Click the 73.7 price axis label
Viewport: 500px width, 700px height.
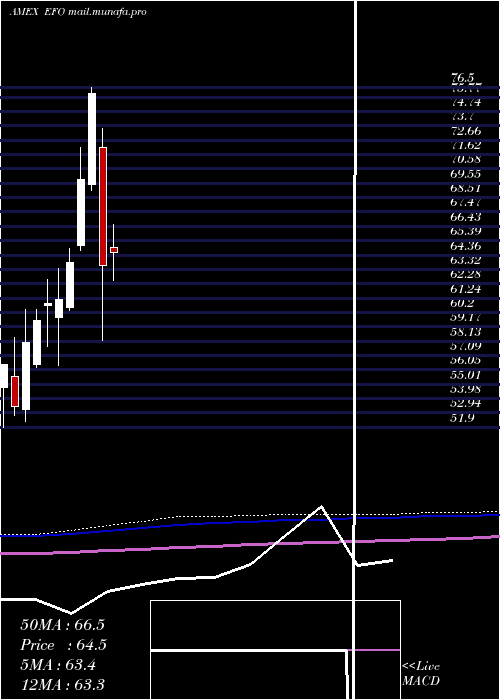(462, 117)
